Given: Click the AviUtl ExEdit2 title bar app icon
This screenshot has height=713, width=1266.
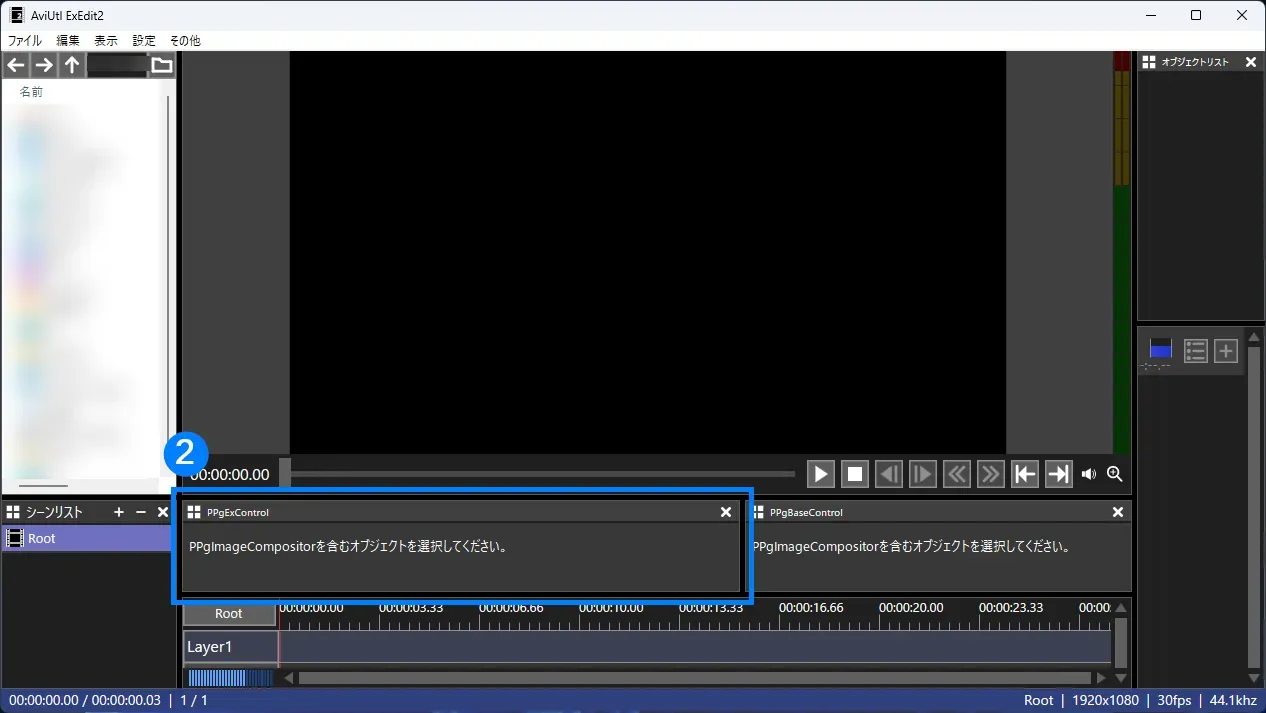Looking at the screenshot, I should [x=16, y=15].
